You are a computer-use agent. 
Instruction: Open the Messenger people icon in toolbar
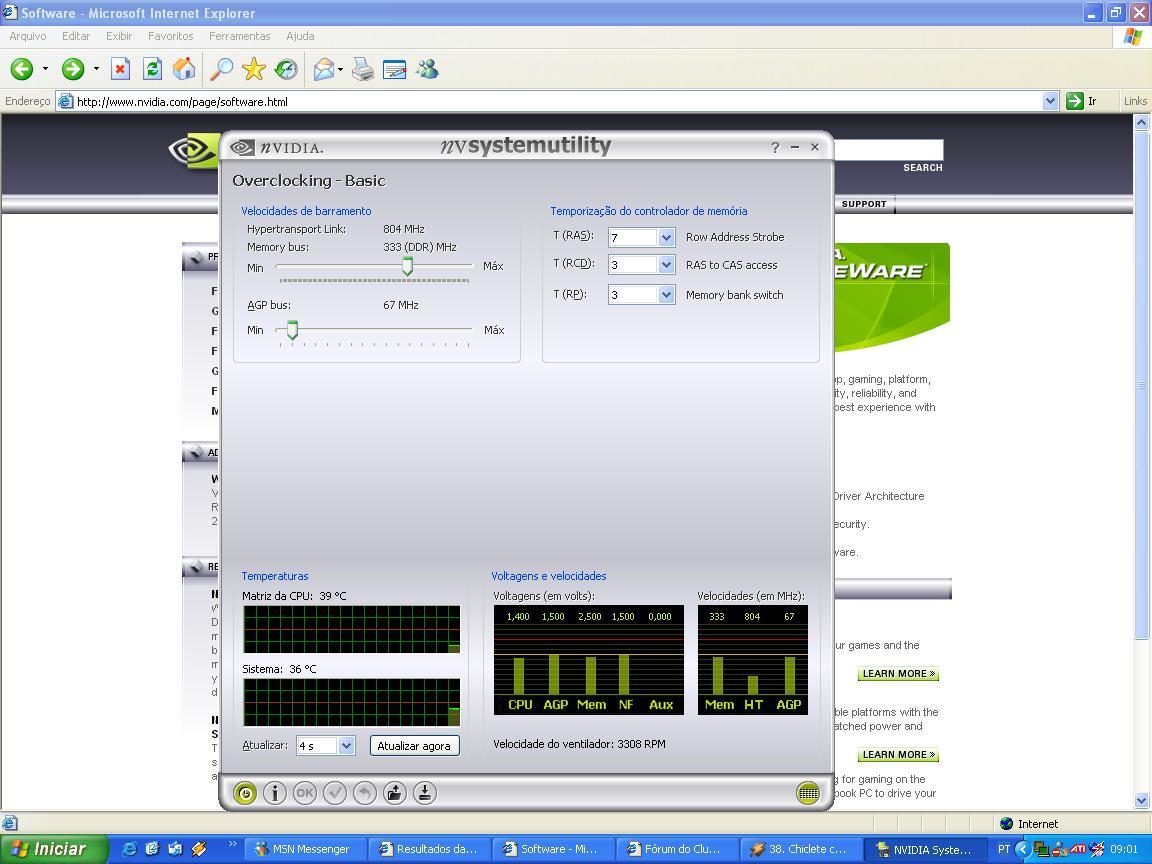(427, 69)
